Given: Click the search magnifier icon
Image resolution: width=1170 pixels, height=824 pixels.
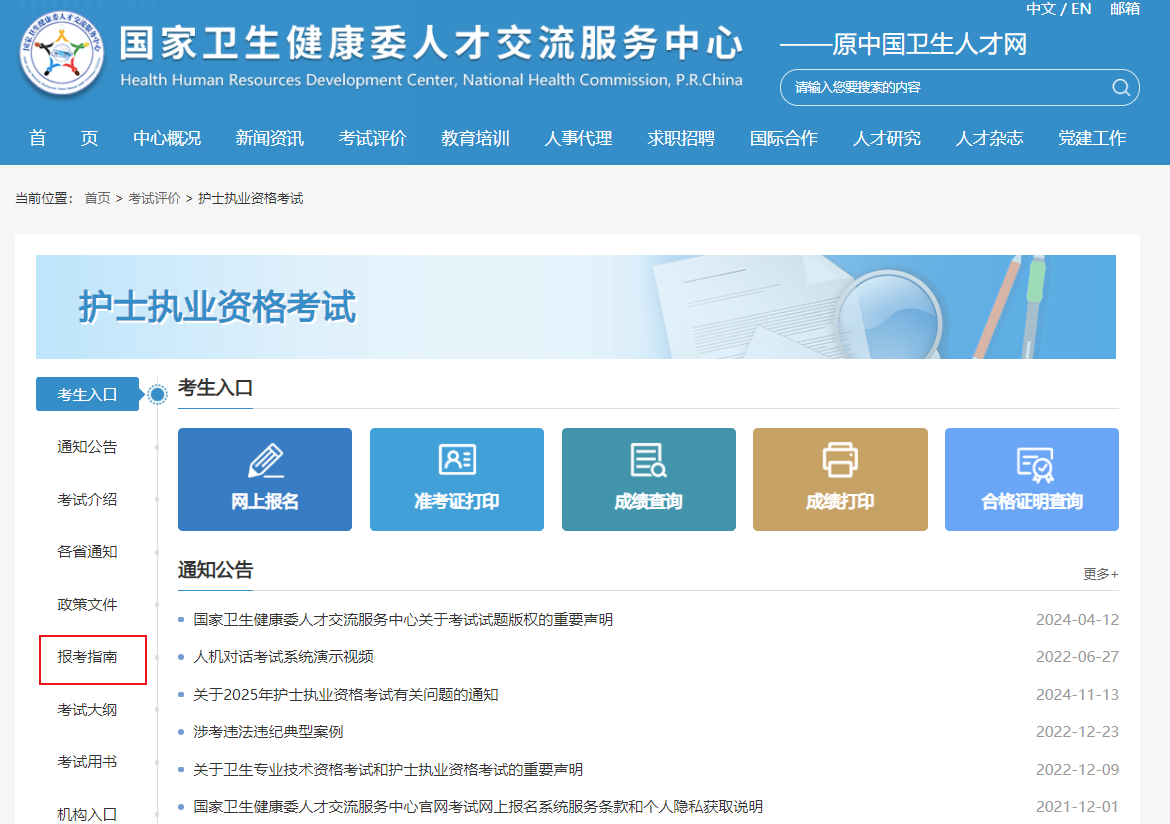Looking at the screenshot, I should pos(1120,88).
